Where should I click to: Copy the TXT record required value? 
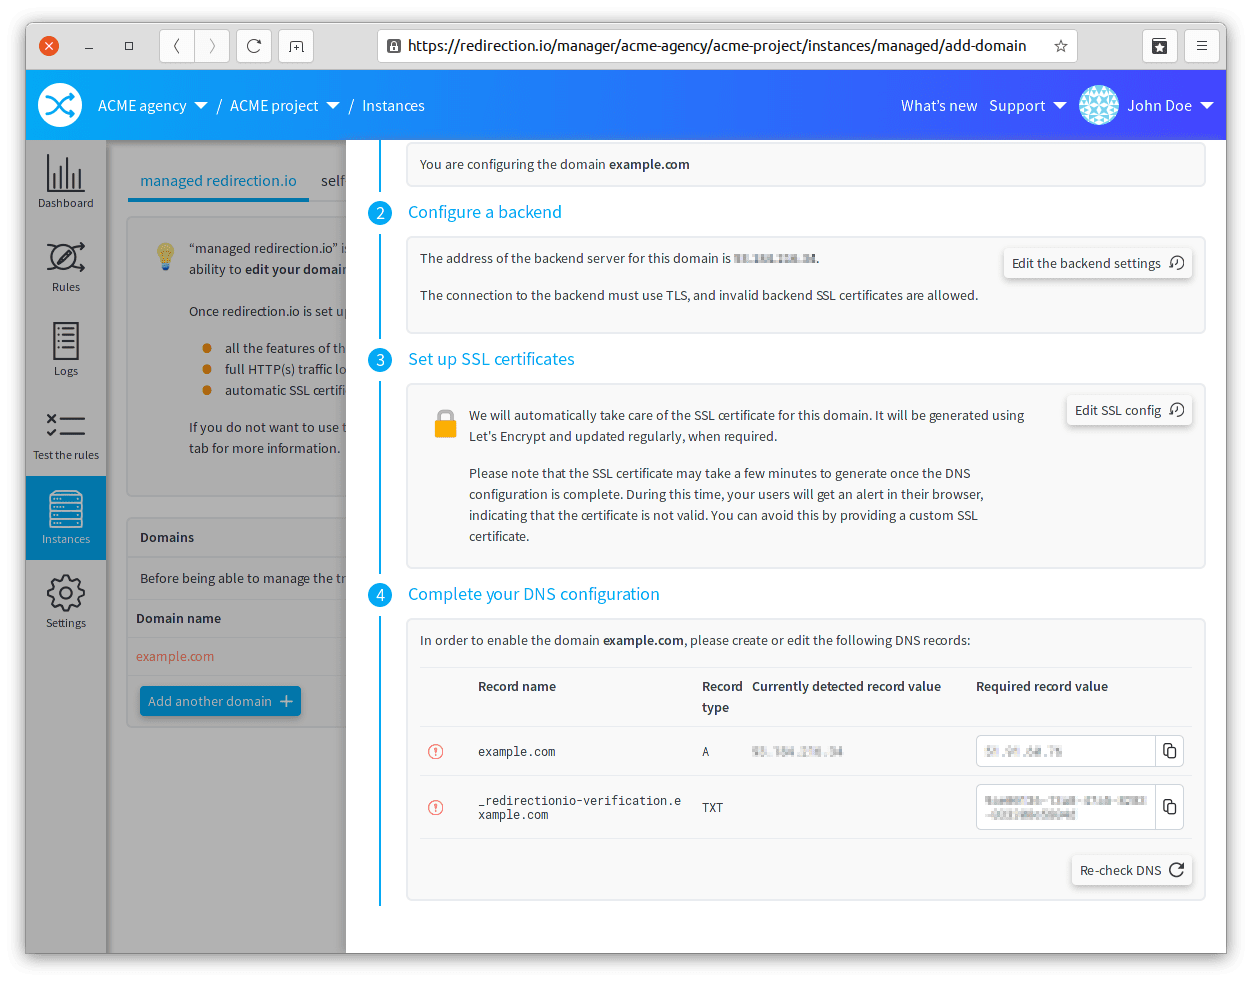[x=1170, y=807]
